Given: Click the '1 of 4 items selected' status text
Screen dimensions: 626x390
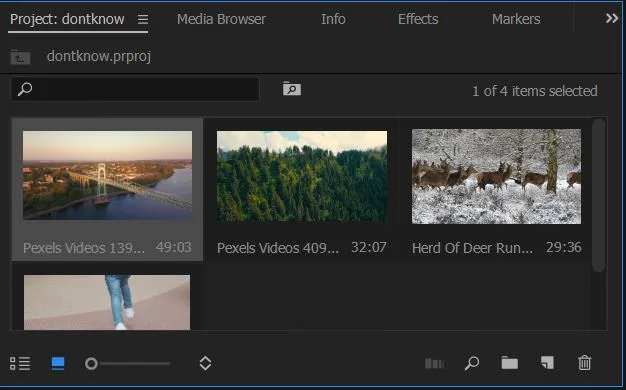Looking at the screenshot, I should (535, 91).
